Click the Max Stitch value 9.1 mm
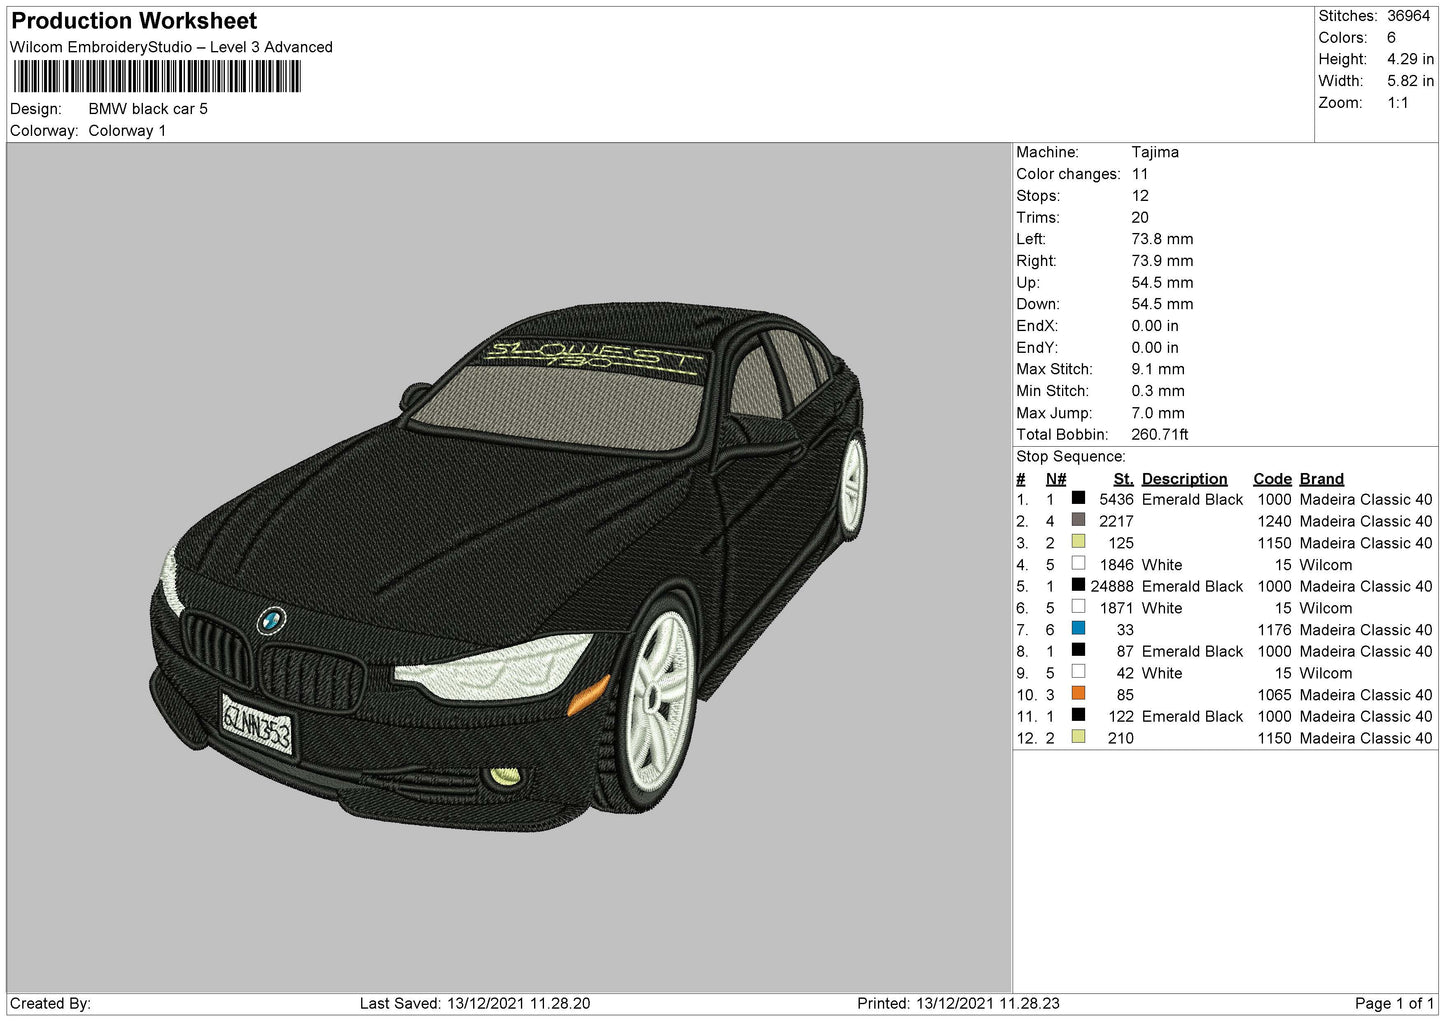 pos(1158,369)
